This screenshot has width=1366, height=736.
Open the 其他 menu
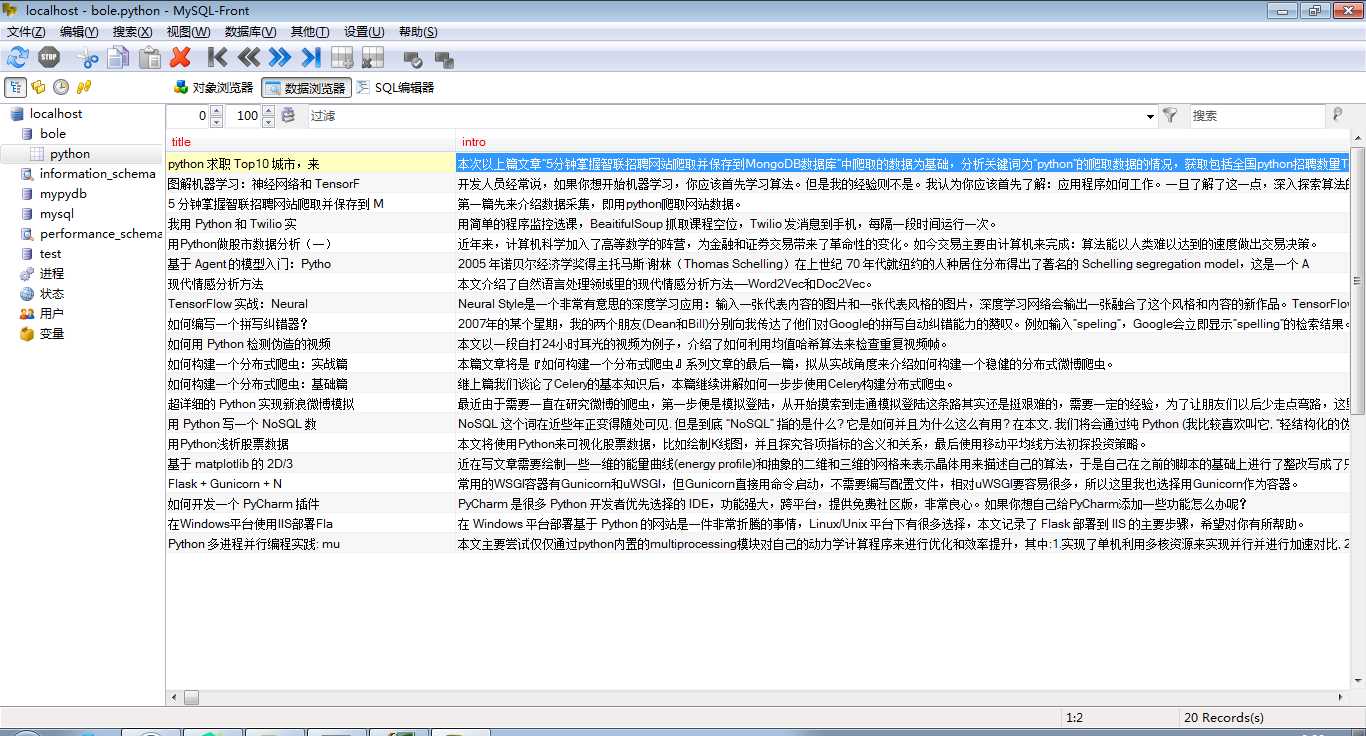click(x=310, y=32)
